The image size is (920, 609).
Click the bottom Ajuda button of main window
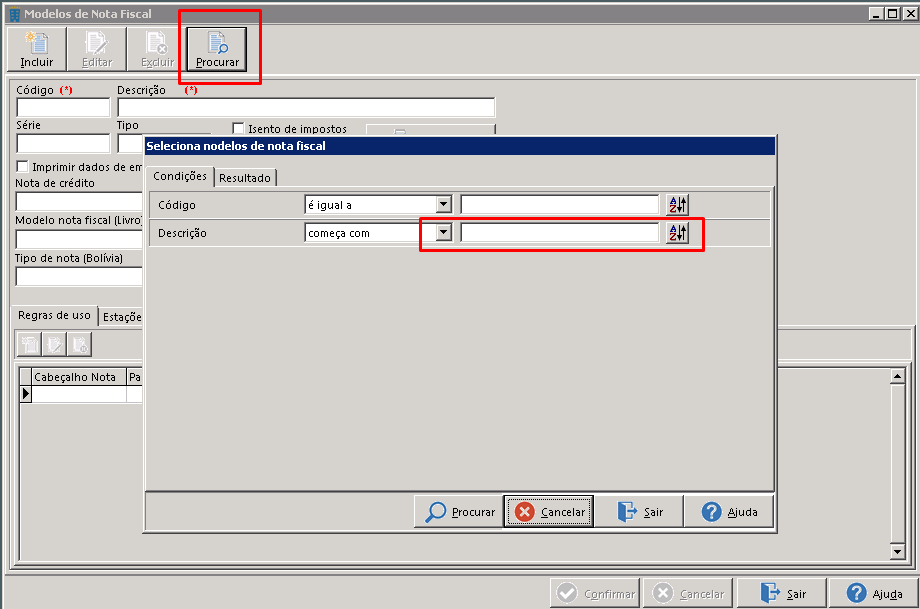click(x=874, y=593)
